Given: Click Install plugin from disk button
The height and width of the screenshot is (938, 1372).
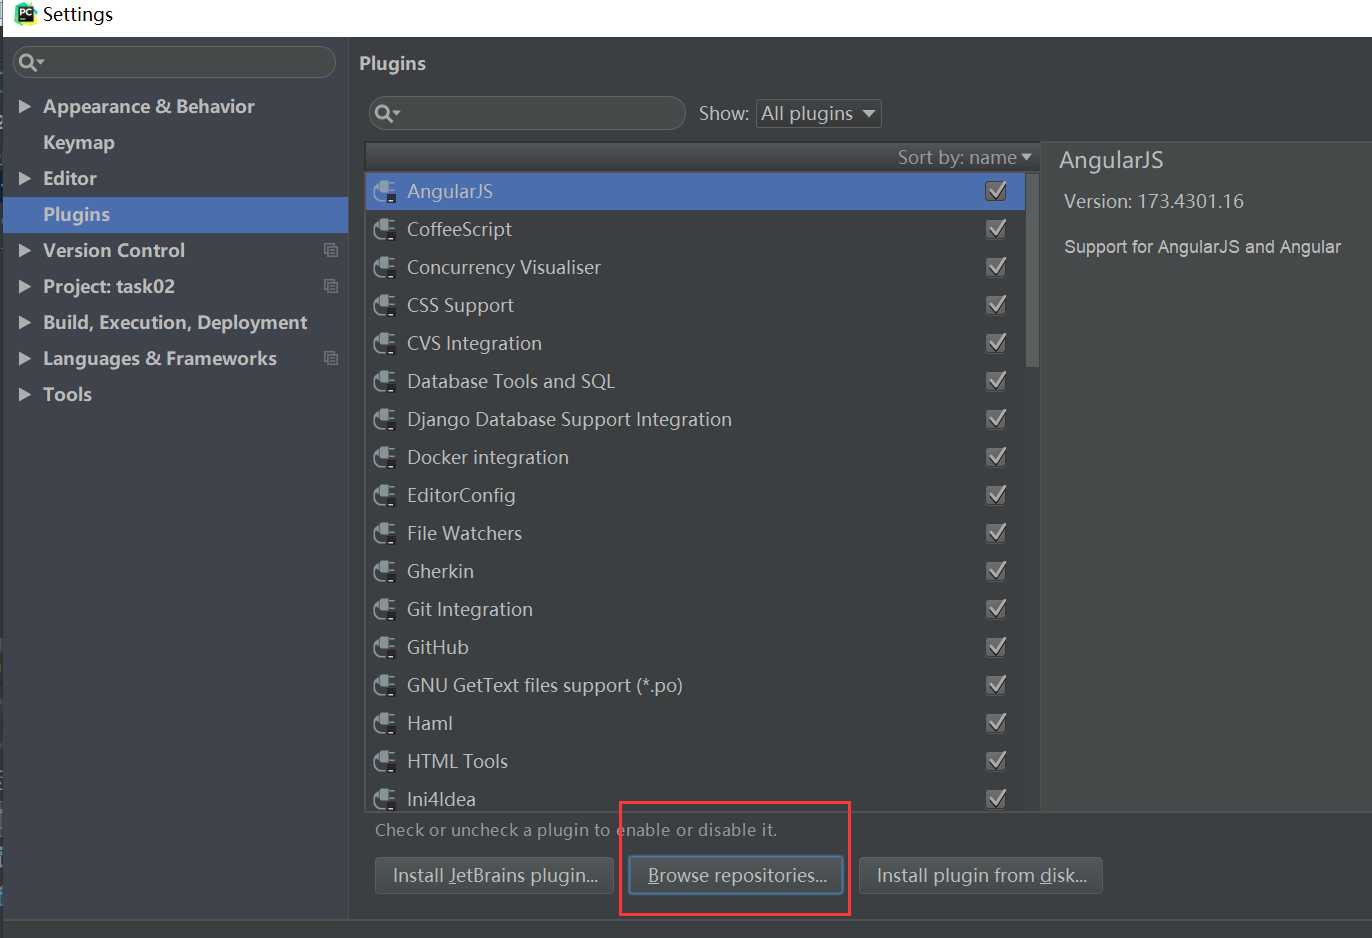Looking at the screenshot, I should click(x=981, y=875).
